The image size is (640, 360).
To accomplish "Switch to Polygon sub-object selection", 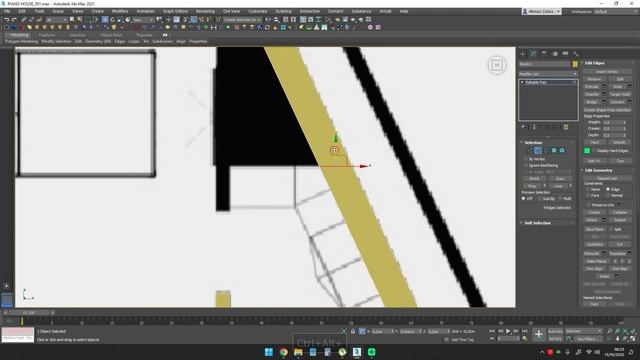I will click(x=554, y=151).
